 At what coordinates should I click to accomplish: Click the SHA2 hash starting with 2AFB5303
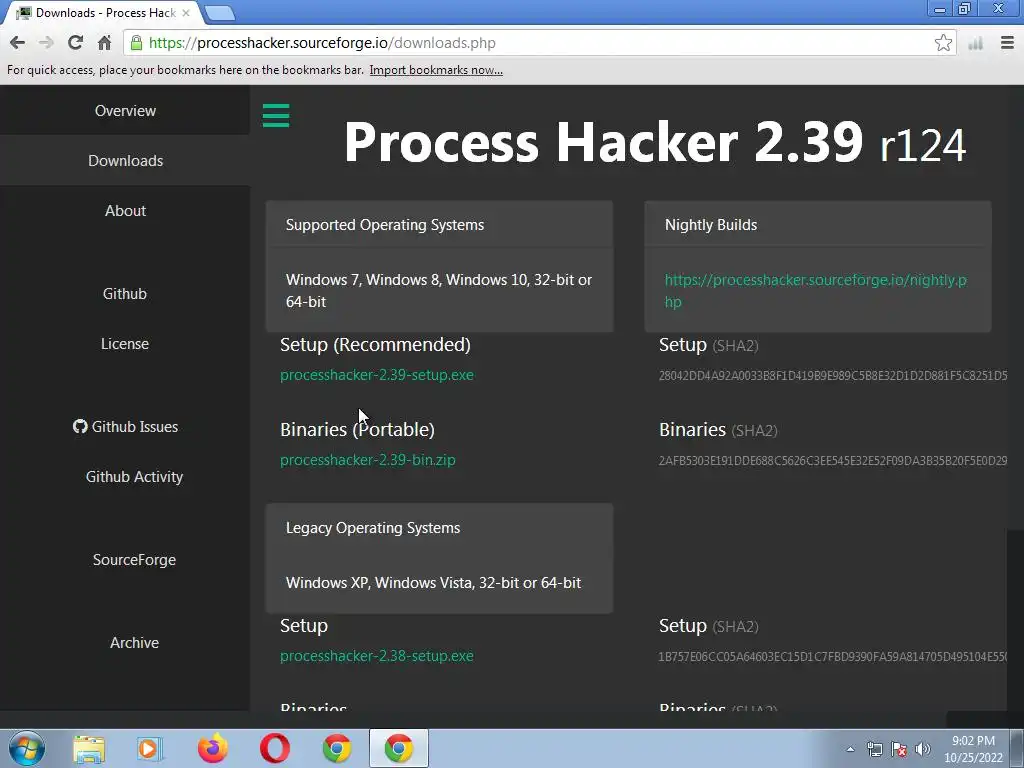point(833,460)
